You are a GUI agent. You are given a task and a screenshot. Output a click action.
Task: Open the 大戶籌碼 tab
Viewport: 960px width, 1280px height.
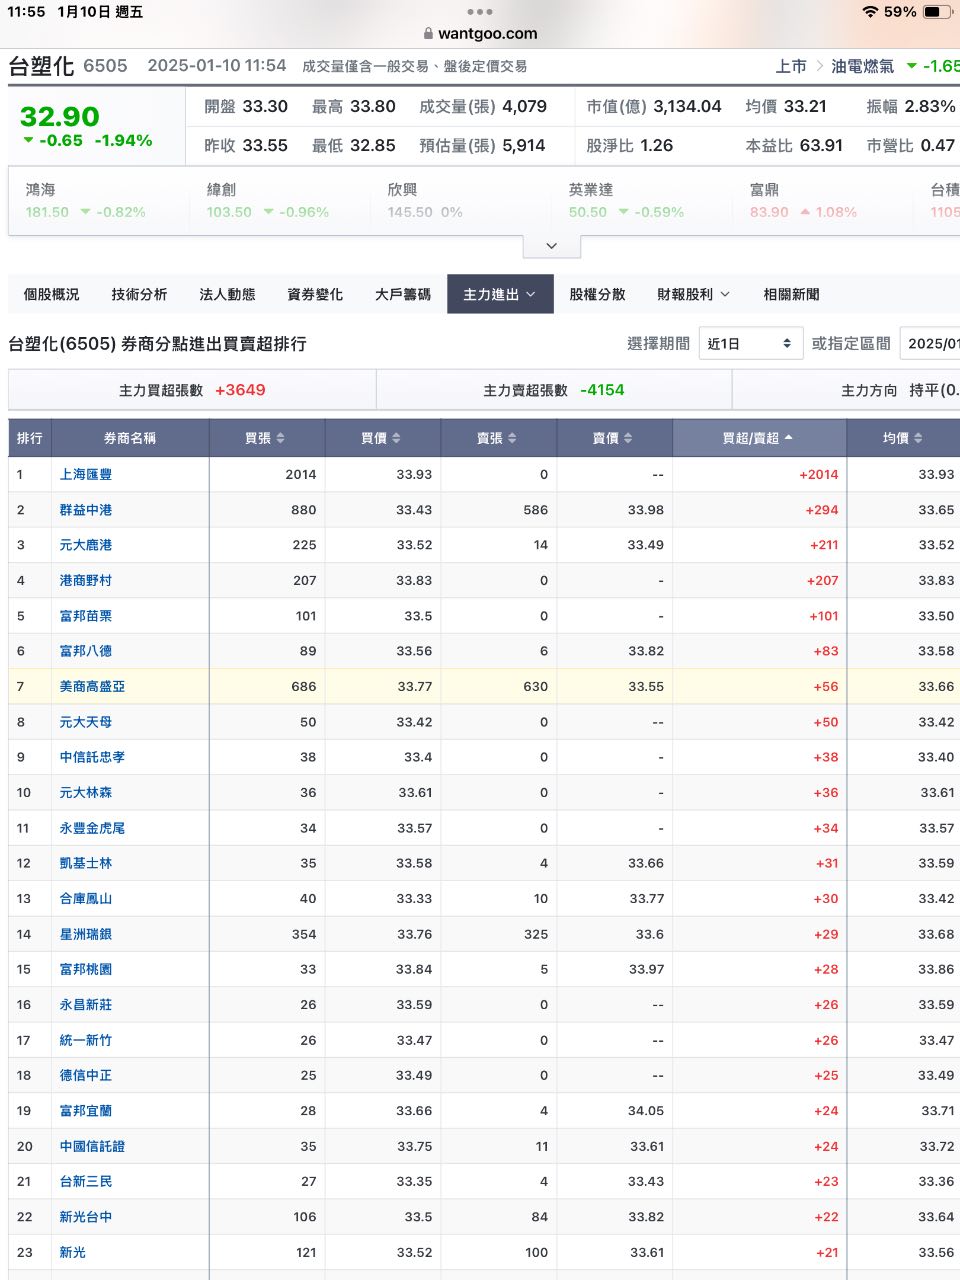403,294
